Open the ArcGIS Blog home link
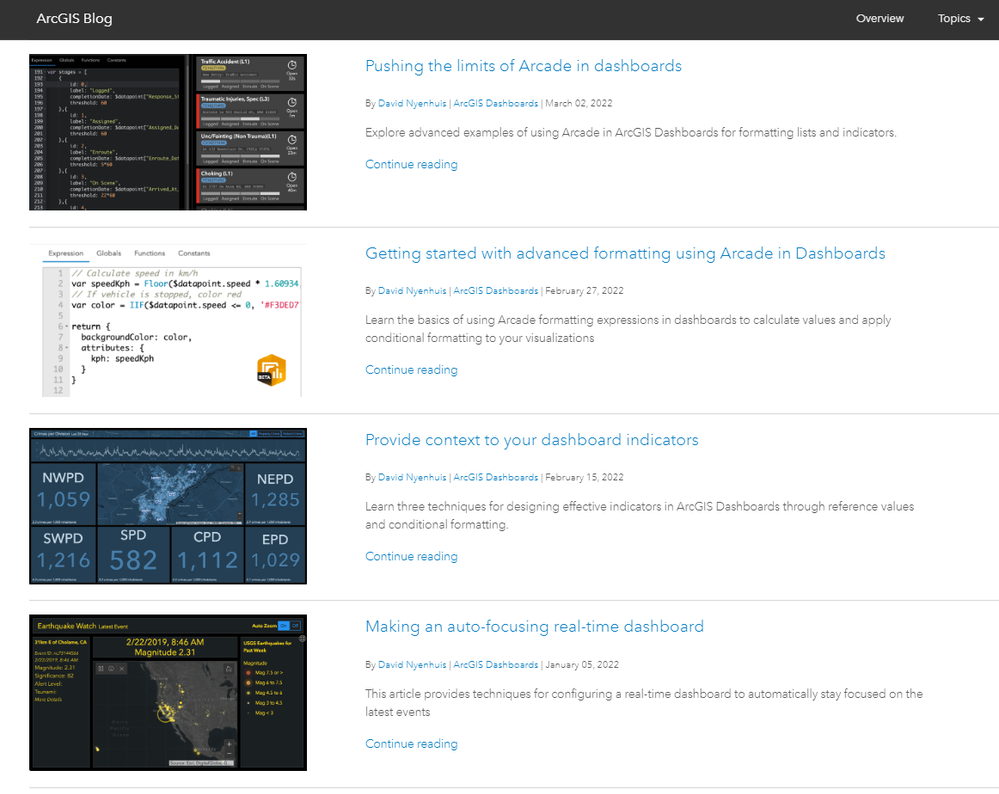999x794 pixels. (x=74, y=18)
